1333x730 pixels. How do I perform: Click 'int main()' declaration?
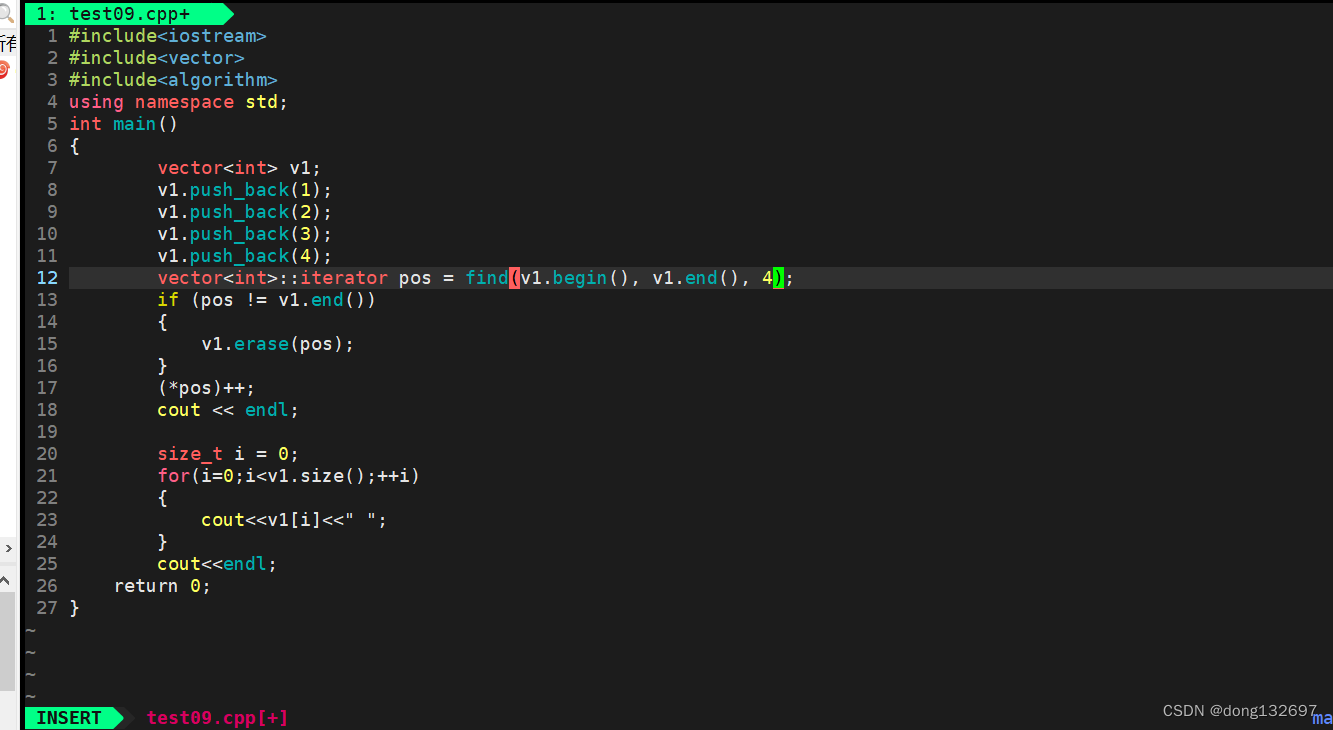tap(124, 124)
